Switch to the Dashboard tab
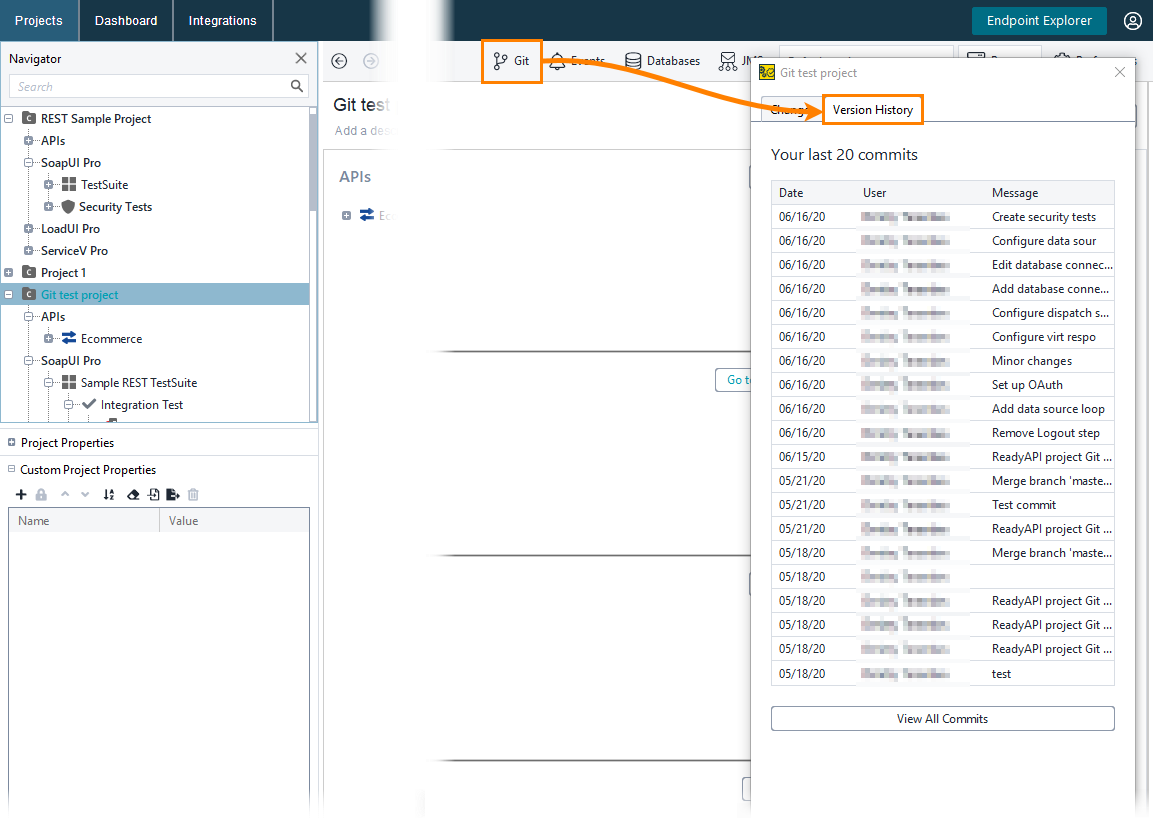The image size is (1153, 819). 126,21
